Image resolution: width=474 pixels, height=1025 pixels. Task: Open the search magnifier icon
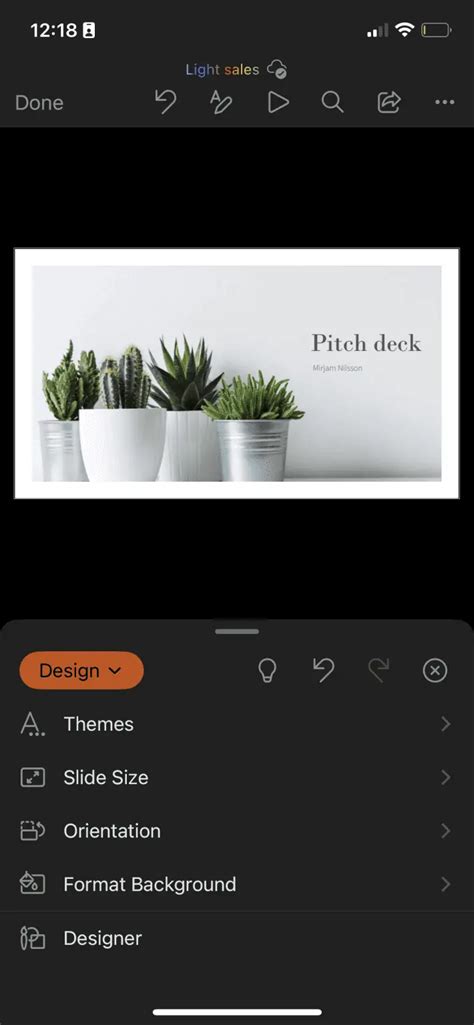333,103
